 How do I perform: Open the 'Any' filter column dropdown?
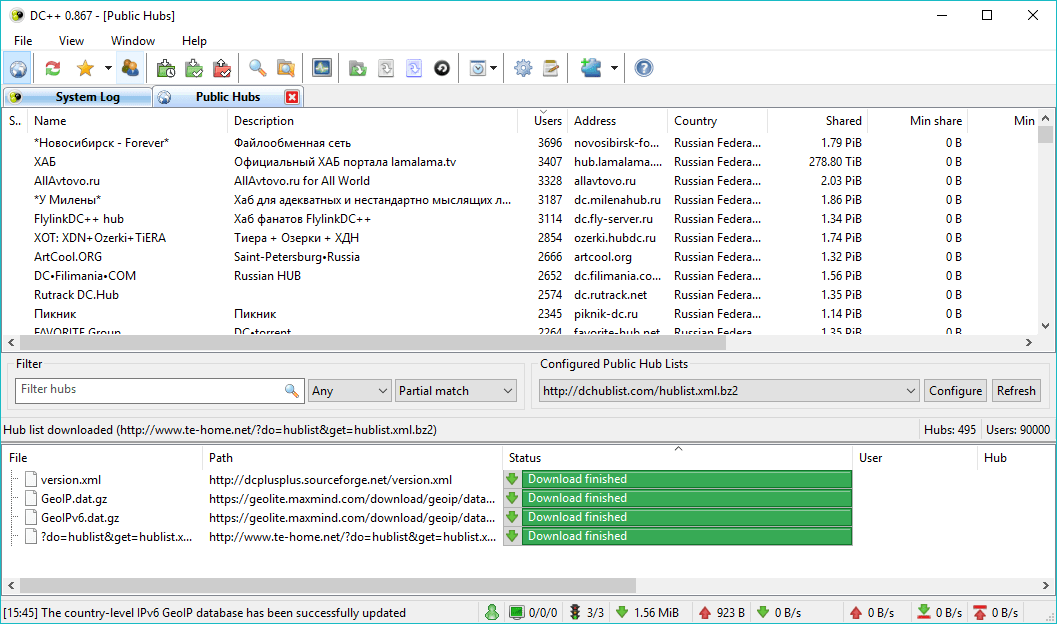click(348, 390)
